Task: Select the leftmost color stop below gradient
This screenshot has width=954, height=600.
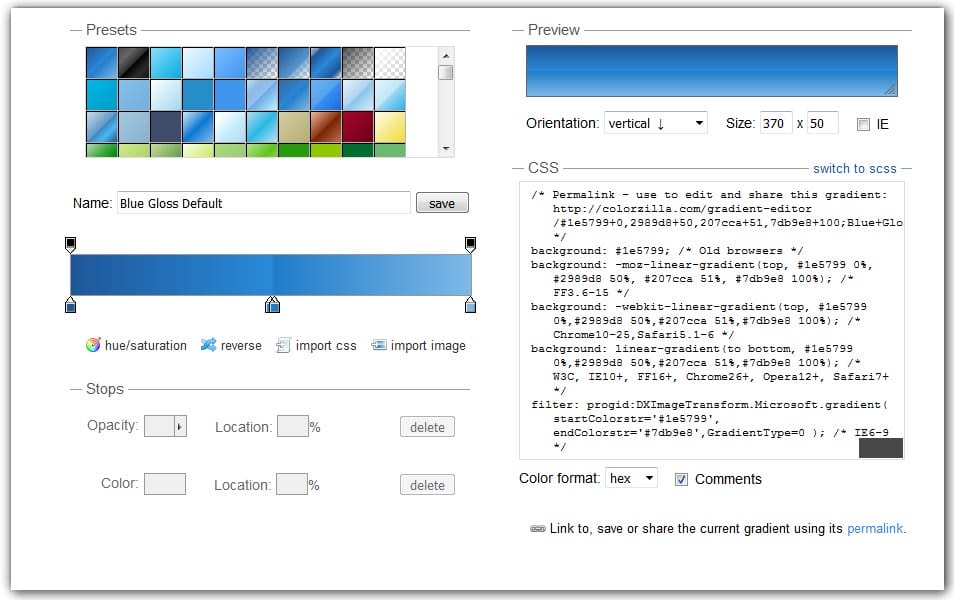Action: click(x=70, y=305)
